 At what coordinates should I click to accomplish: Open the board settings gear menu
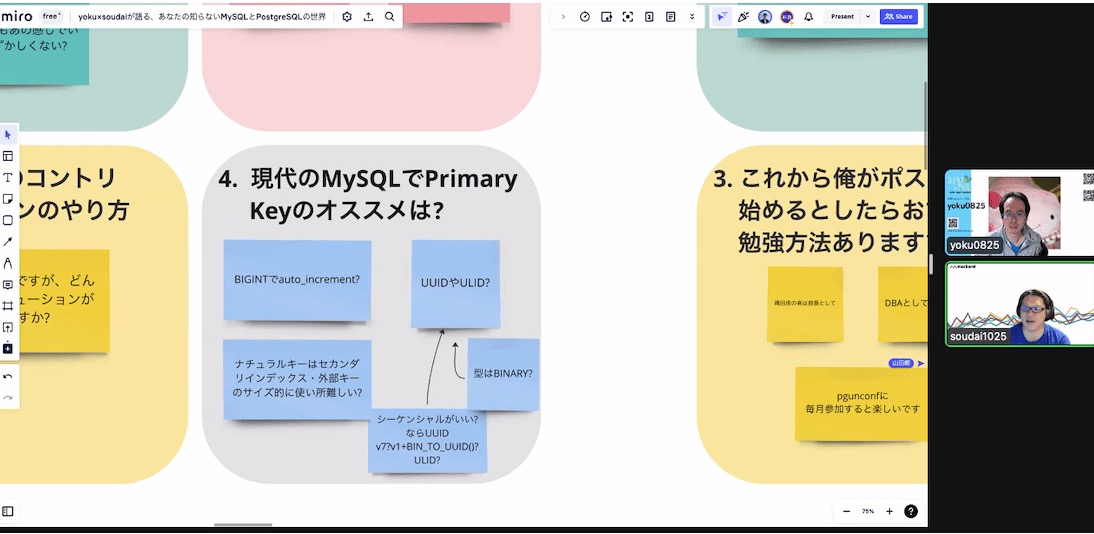point(347,17)
